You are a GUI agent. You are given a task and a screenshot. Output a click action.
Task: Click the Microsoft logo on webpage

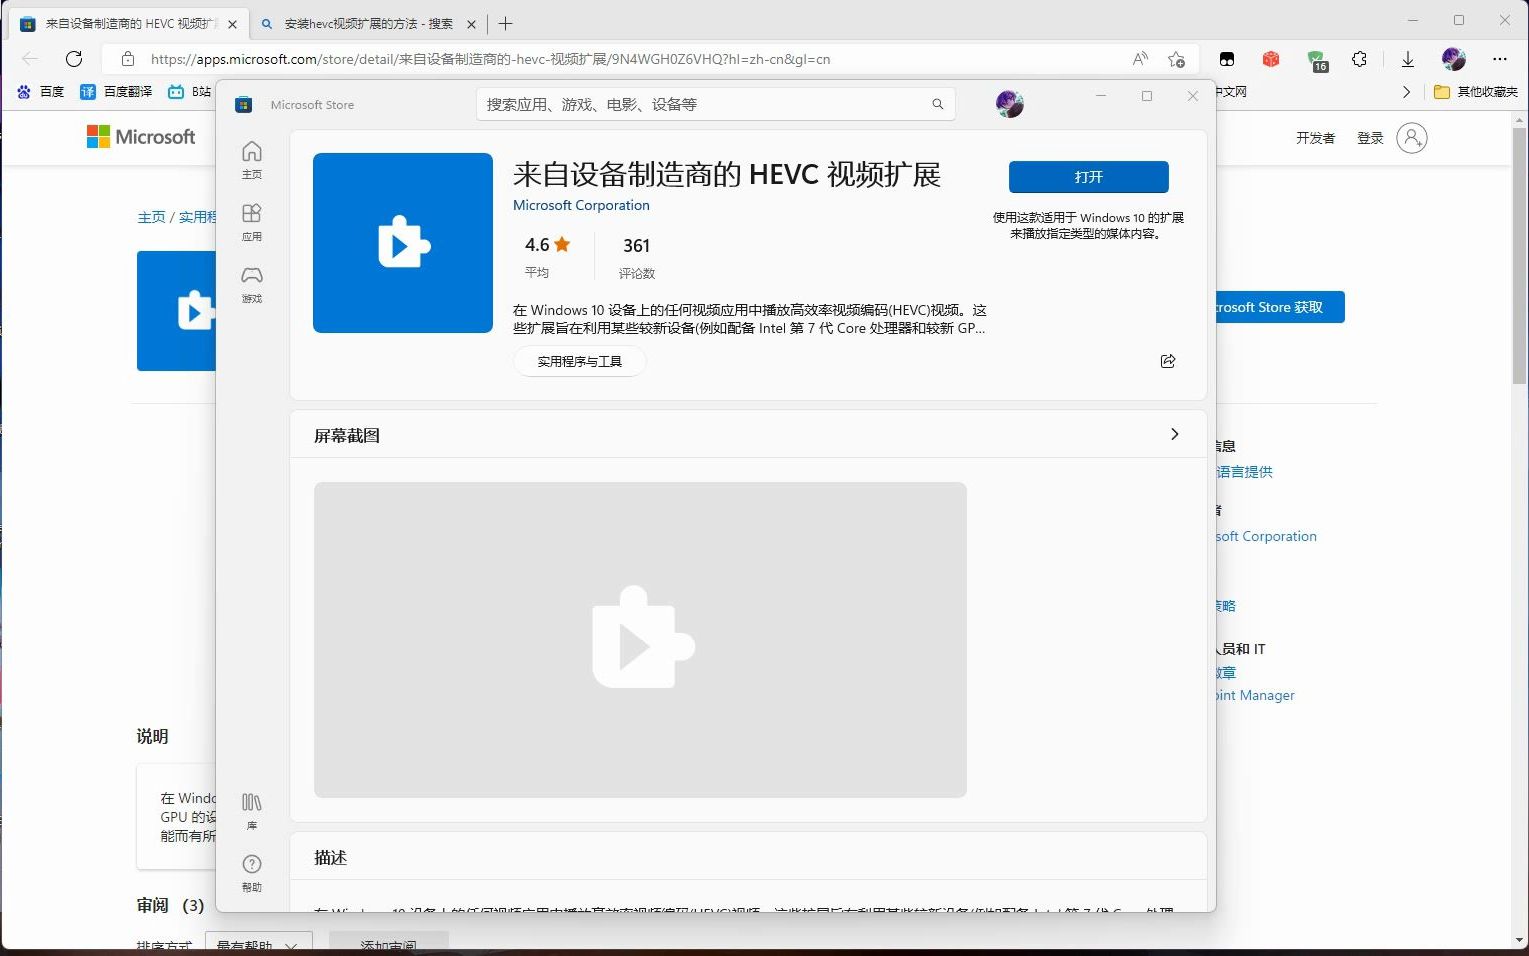pyautogui.click(x=141, y=137)
